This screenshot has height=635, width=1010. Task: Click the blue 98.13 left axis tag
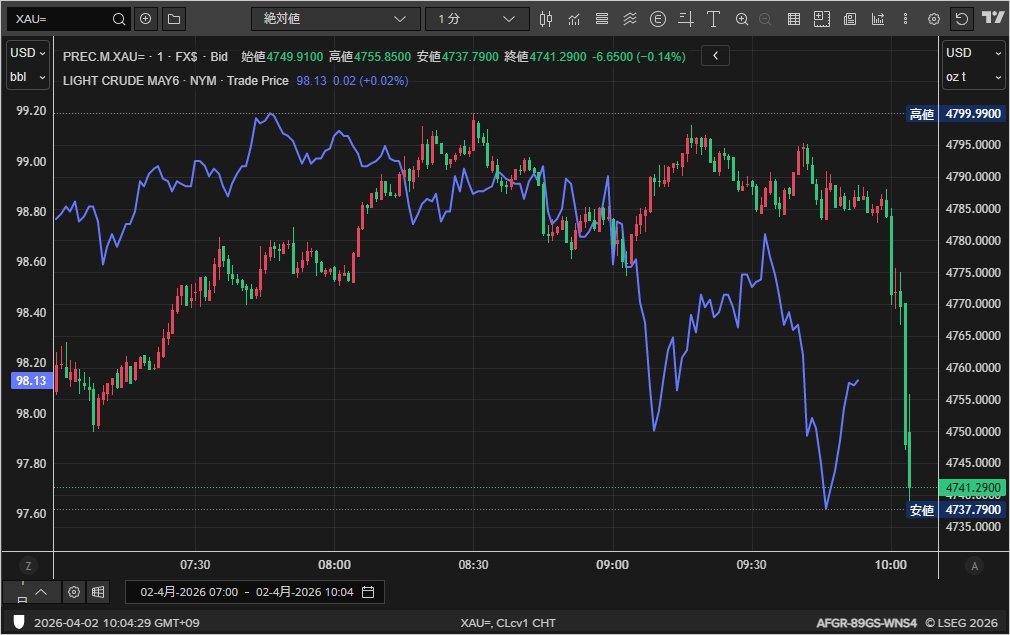[x=31, y=381]
